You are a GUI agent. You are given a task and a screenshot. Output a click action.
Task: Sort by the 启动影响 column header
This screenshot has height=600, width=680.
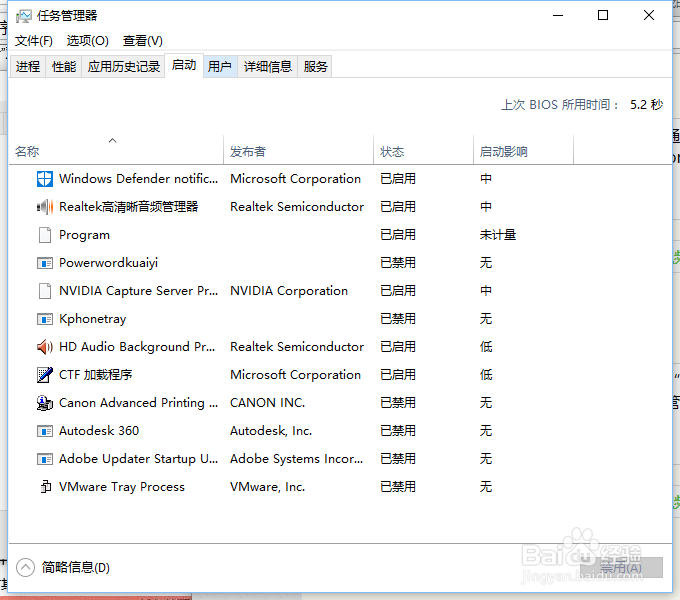523,151
